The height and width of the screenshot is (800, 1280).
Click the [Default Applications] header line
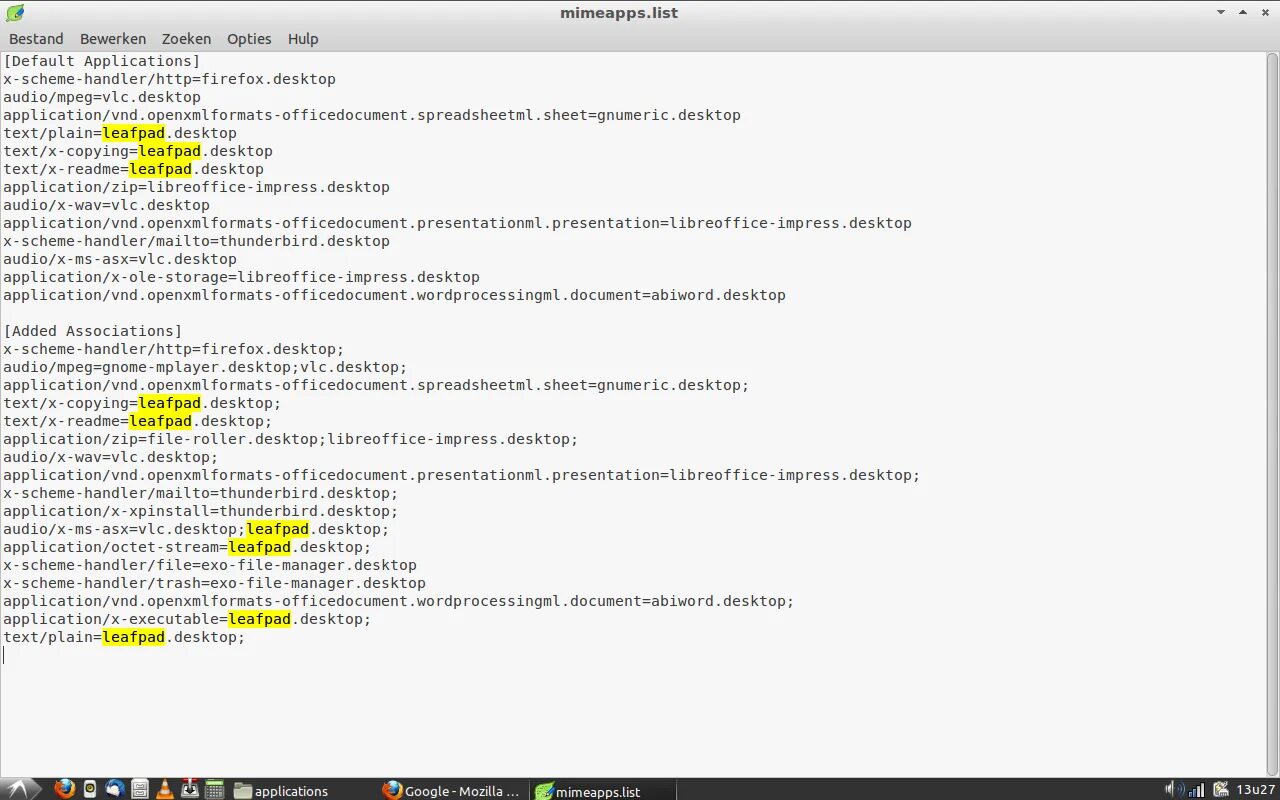102,61
